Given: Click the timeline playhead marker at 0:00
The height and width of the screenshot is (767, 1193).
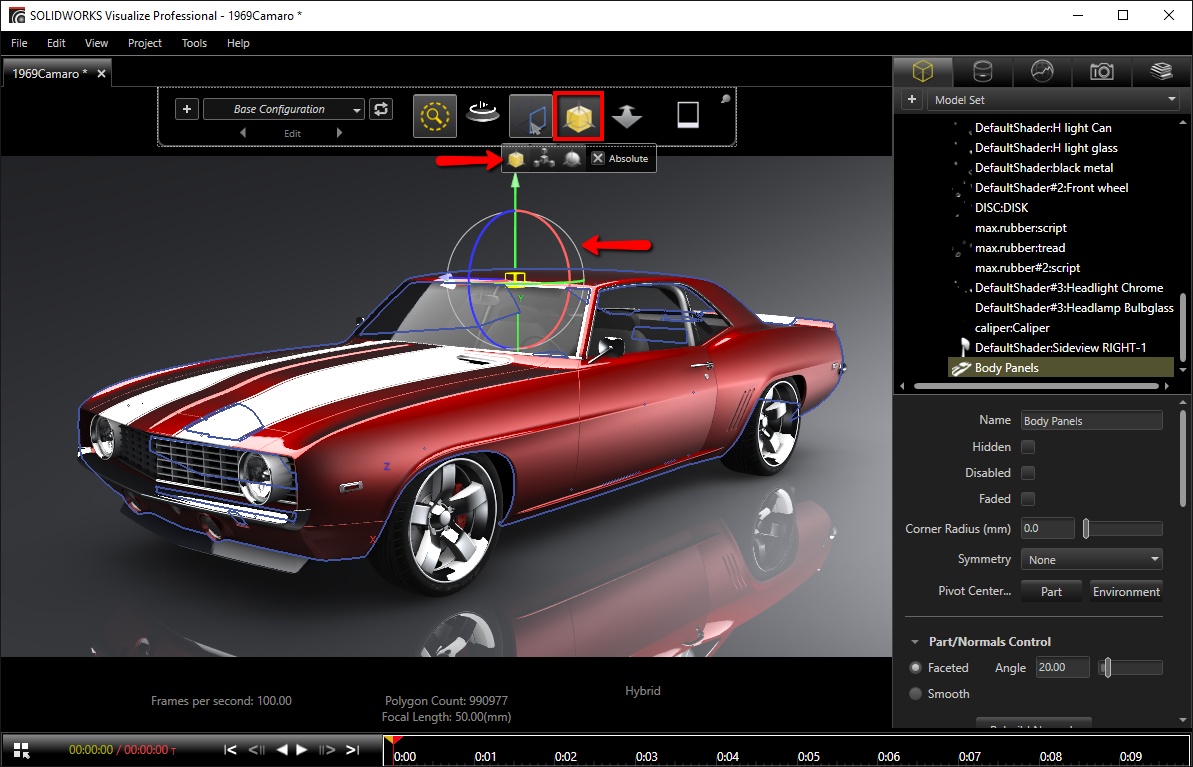Looking at the screenshot, I should [x=393, y=740].
